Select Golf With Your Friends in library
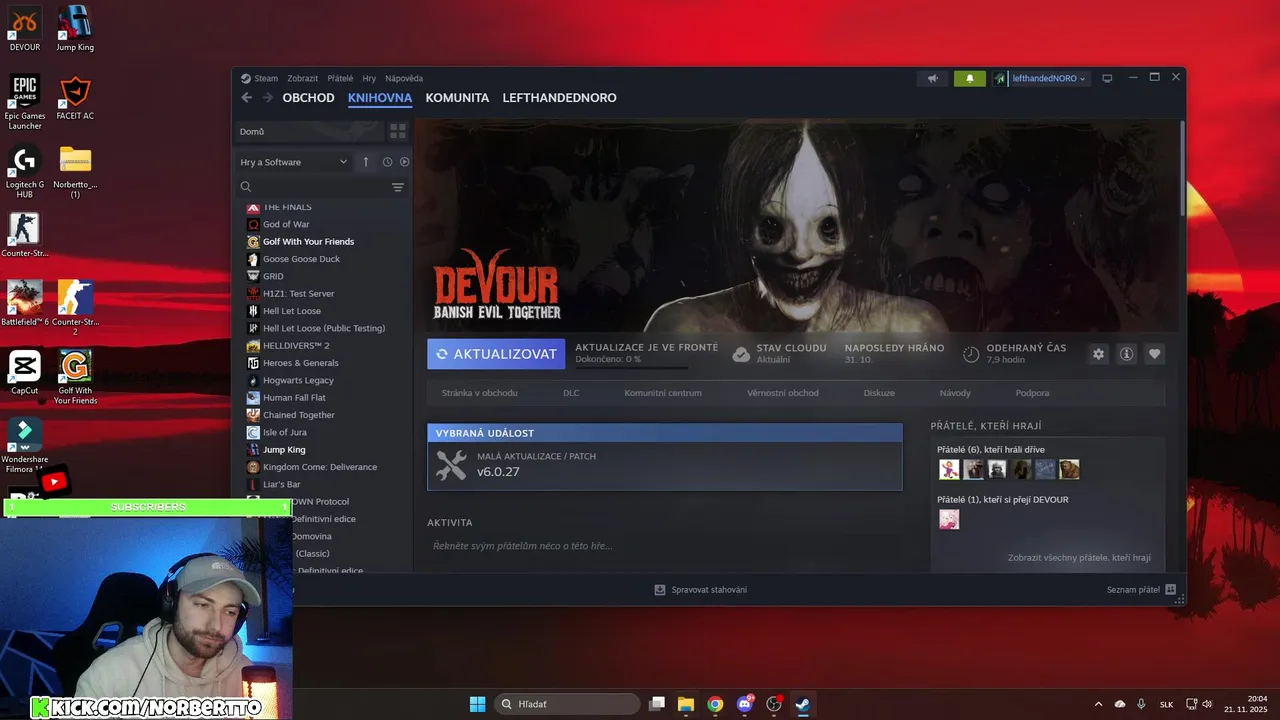Screen dimensions: 1280x720 [x=308, y=241]
